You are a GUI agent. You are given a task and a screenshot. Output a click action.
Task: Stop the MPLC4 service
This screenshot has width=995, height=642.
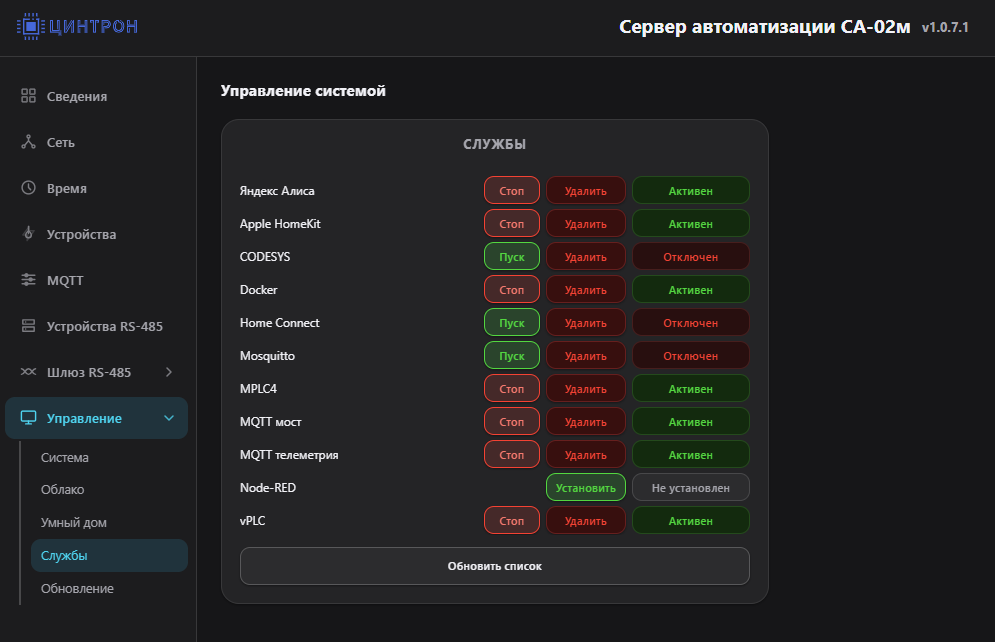(x=511, y=388)
